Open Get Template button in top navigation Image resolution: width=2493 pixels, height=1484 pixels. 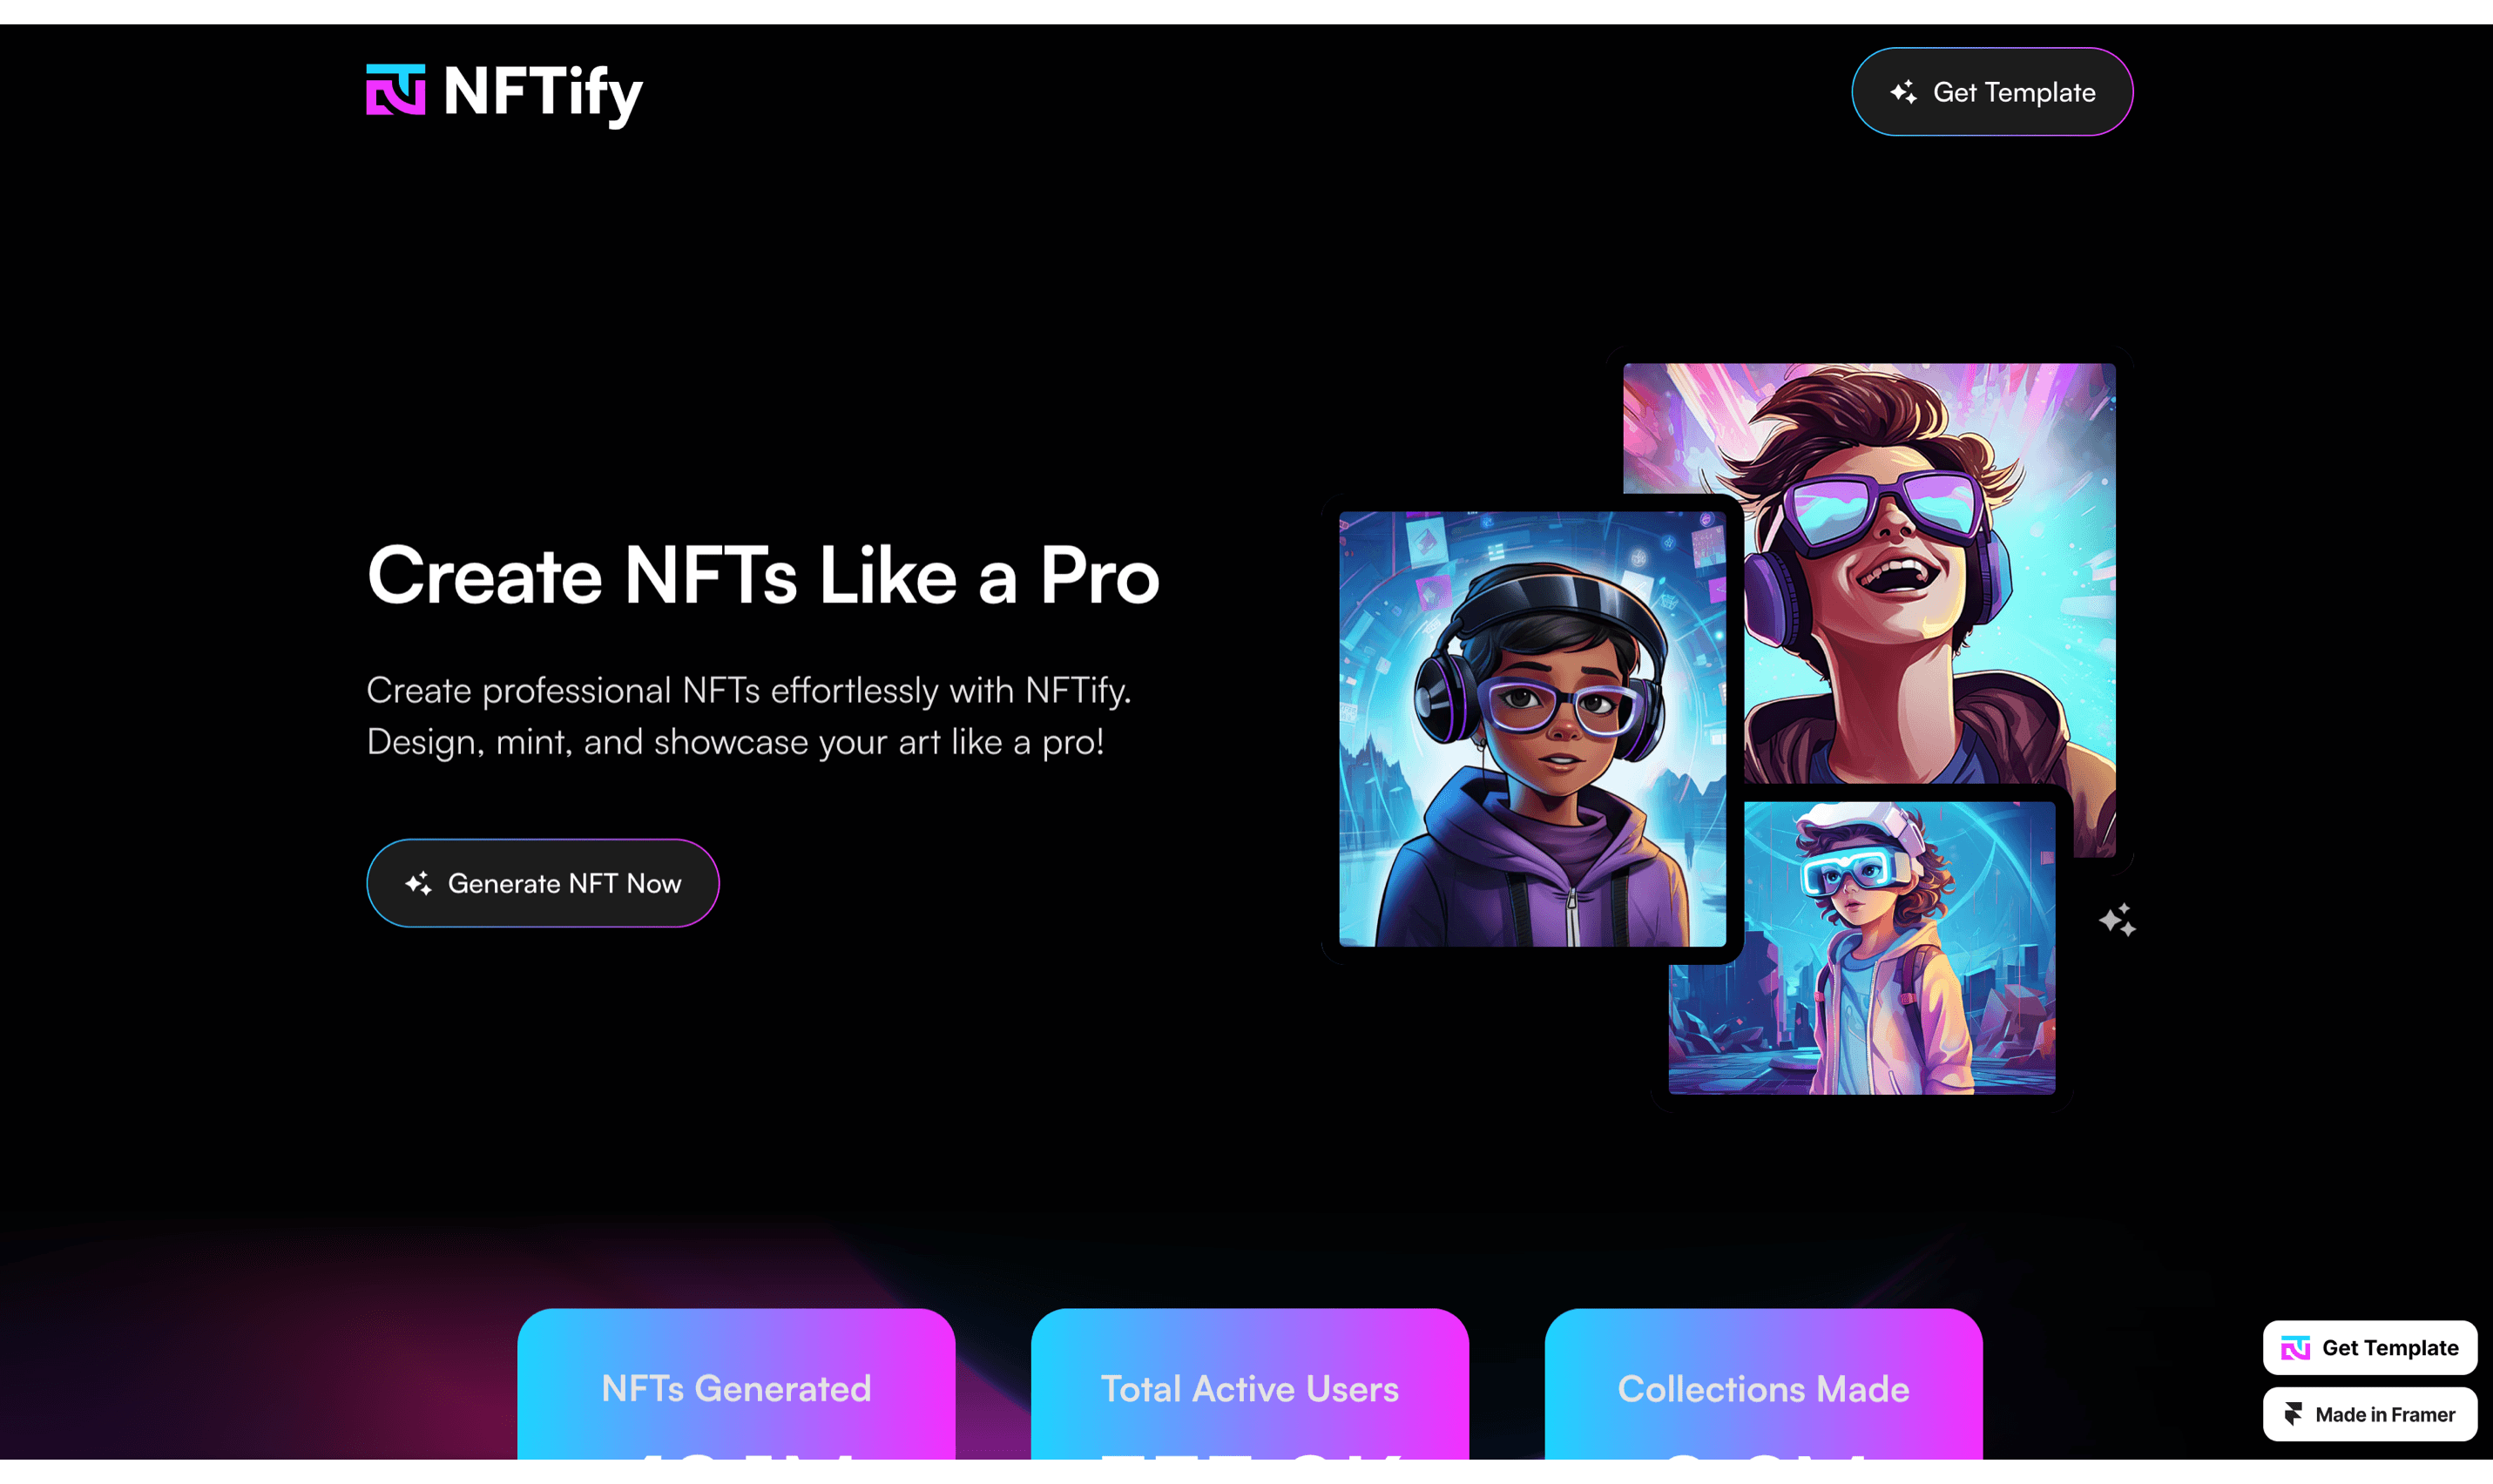pyautogui.click(x=1992, y=92)
